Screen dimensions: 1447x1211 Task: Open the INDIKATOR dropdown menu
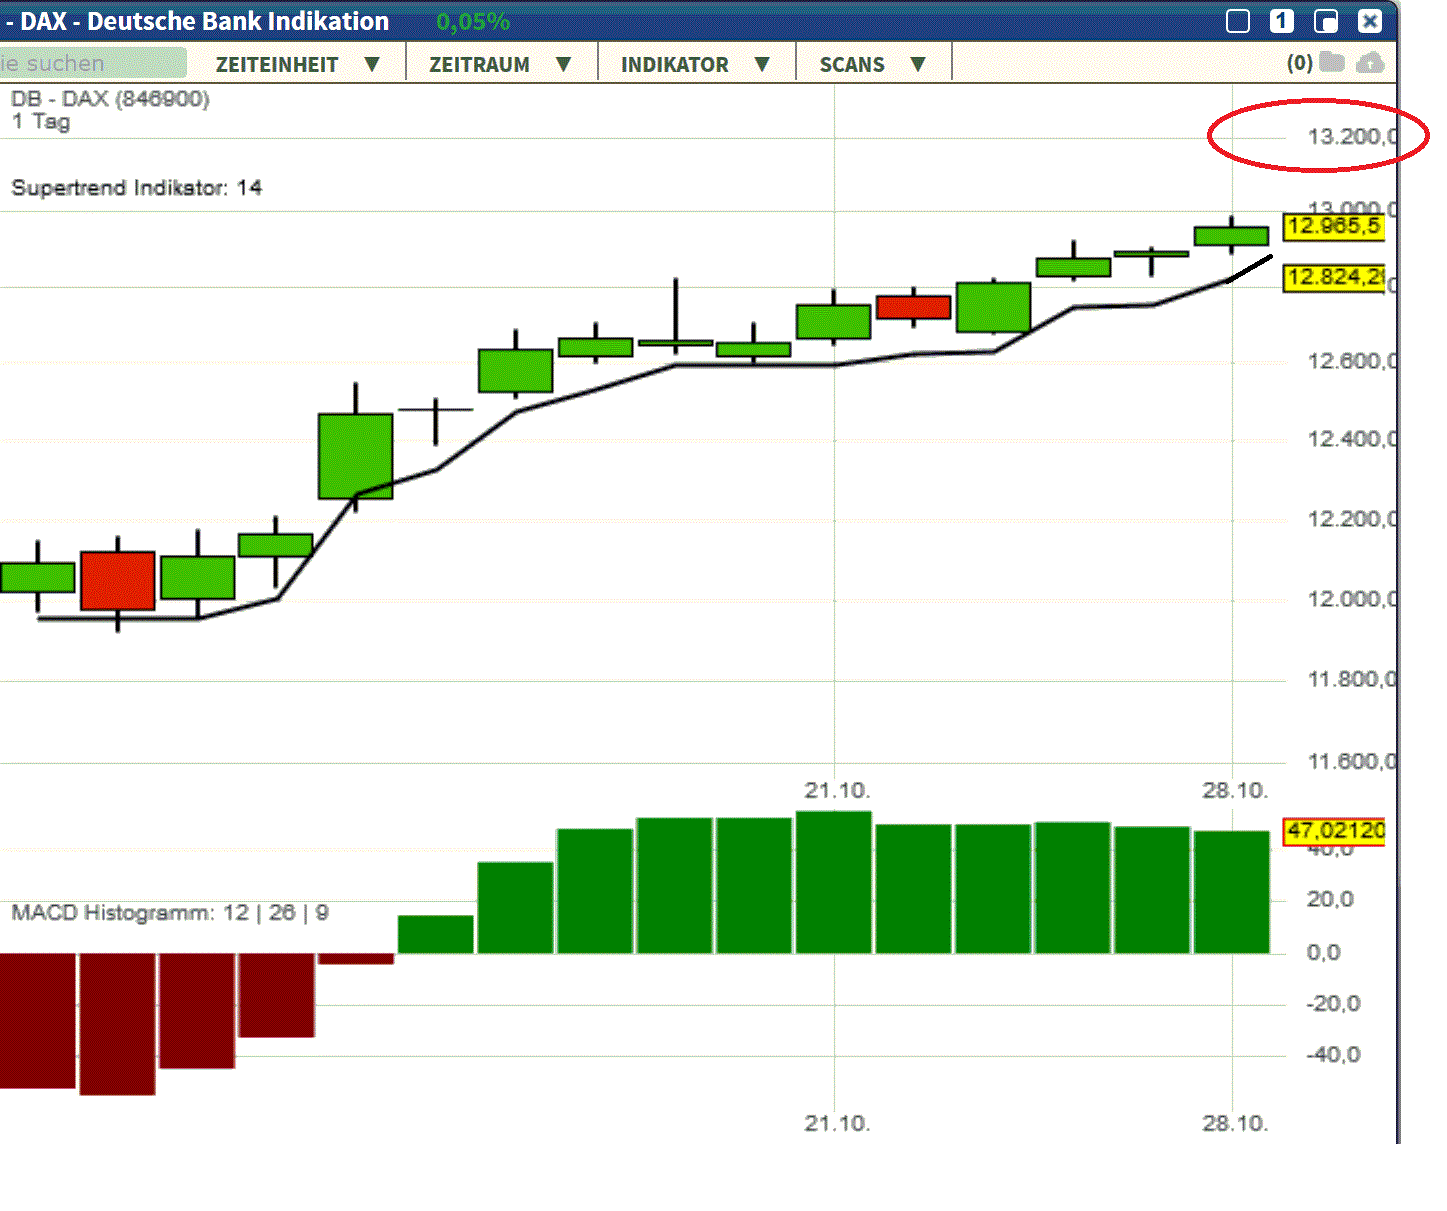click(695, 64)
